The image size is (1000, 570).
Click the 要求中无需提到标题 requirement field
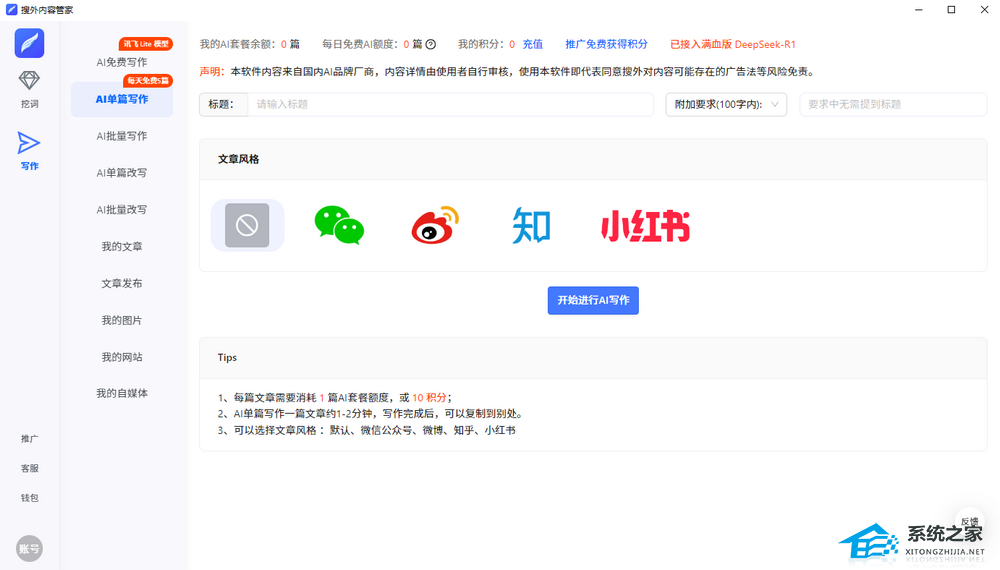click(x=892, y=105)
